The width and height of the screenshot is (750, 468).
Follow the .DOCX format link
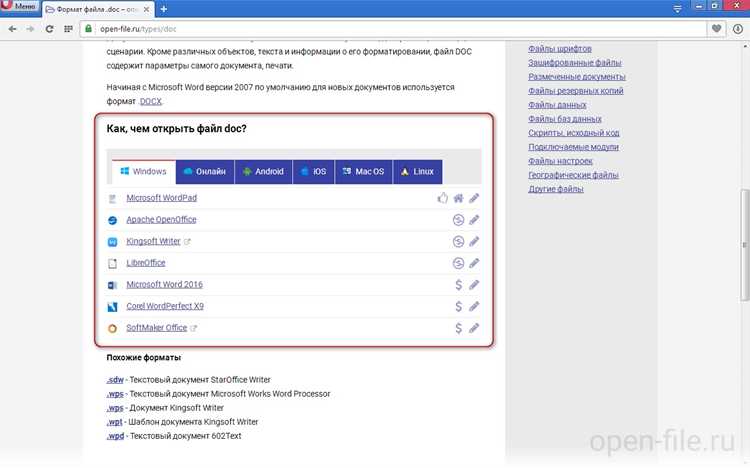click(x=150, y=101)
